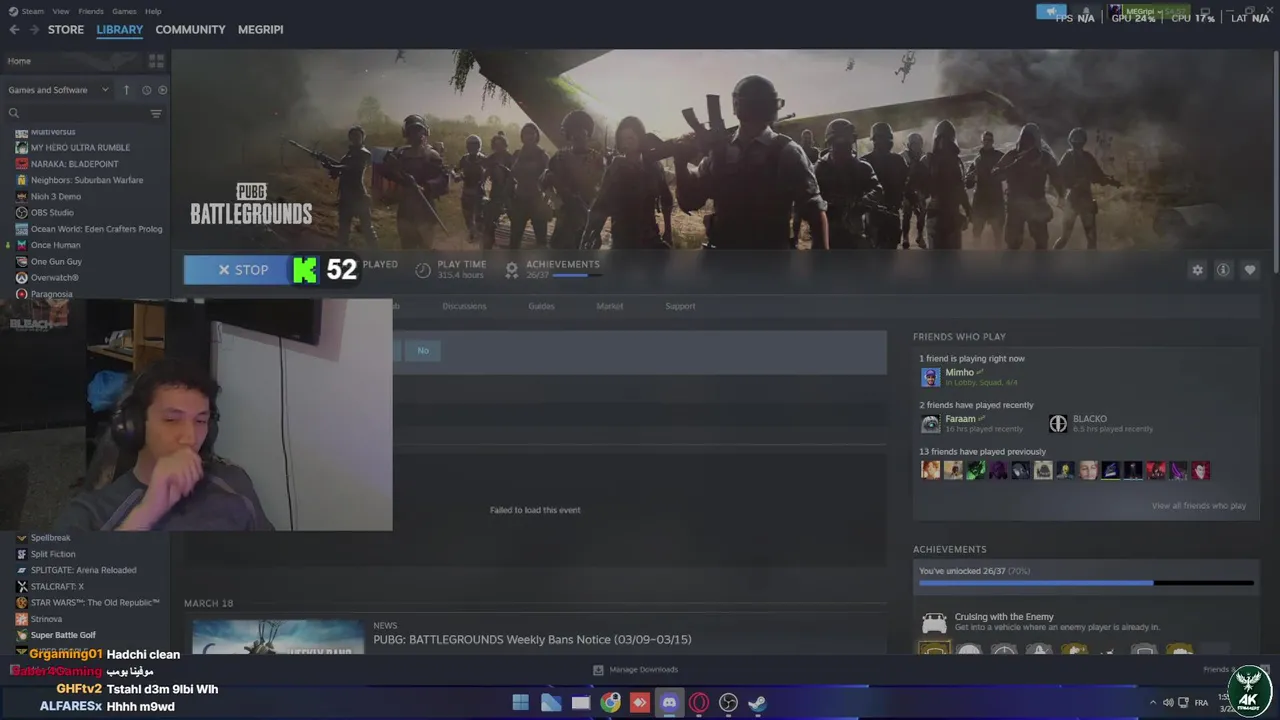The width and height of the screenshot is (1280, 720).
Task: Open the Steam menu
Action: pyautogui.click(x=33, y=11)
